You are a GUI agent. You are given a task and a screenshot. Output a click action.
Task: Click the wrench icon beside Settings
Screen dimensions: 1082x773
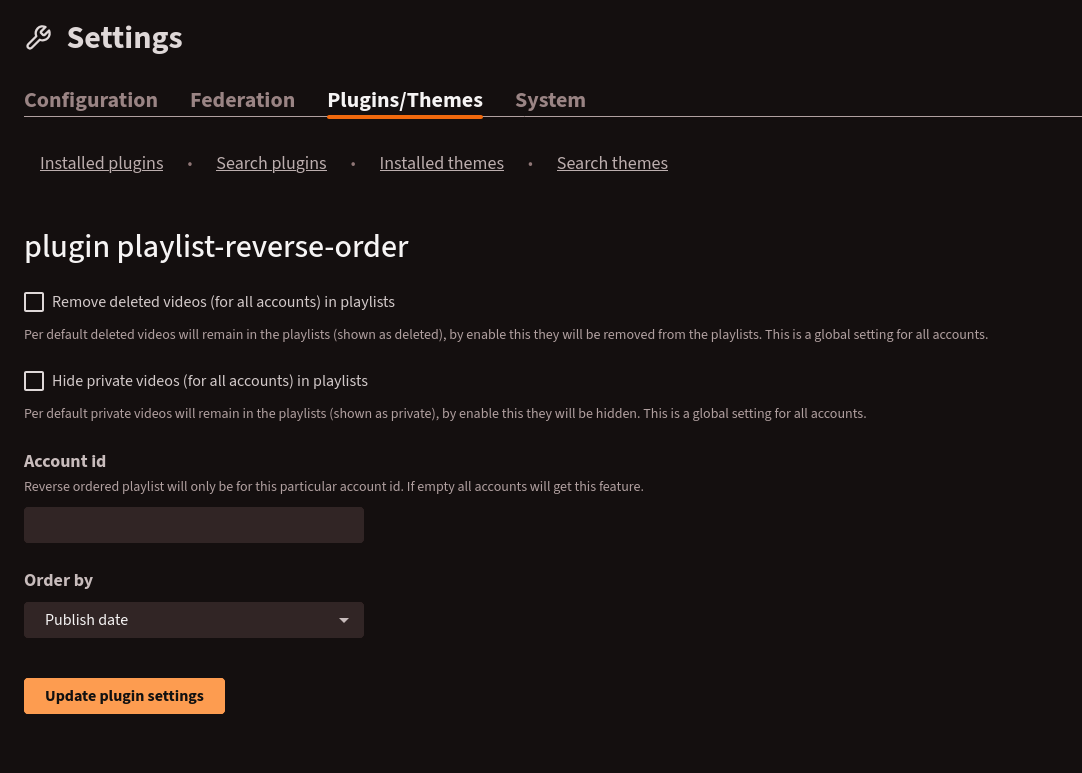38,38
